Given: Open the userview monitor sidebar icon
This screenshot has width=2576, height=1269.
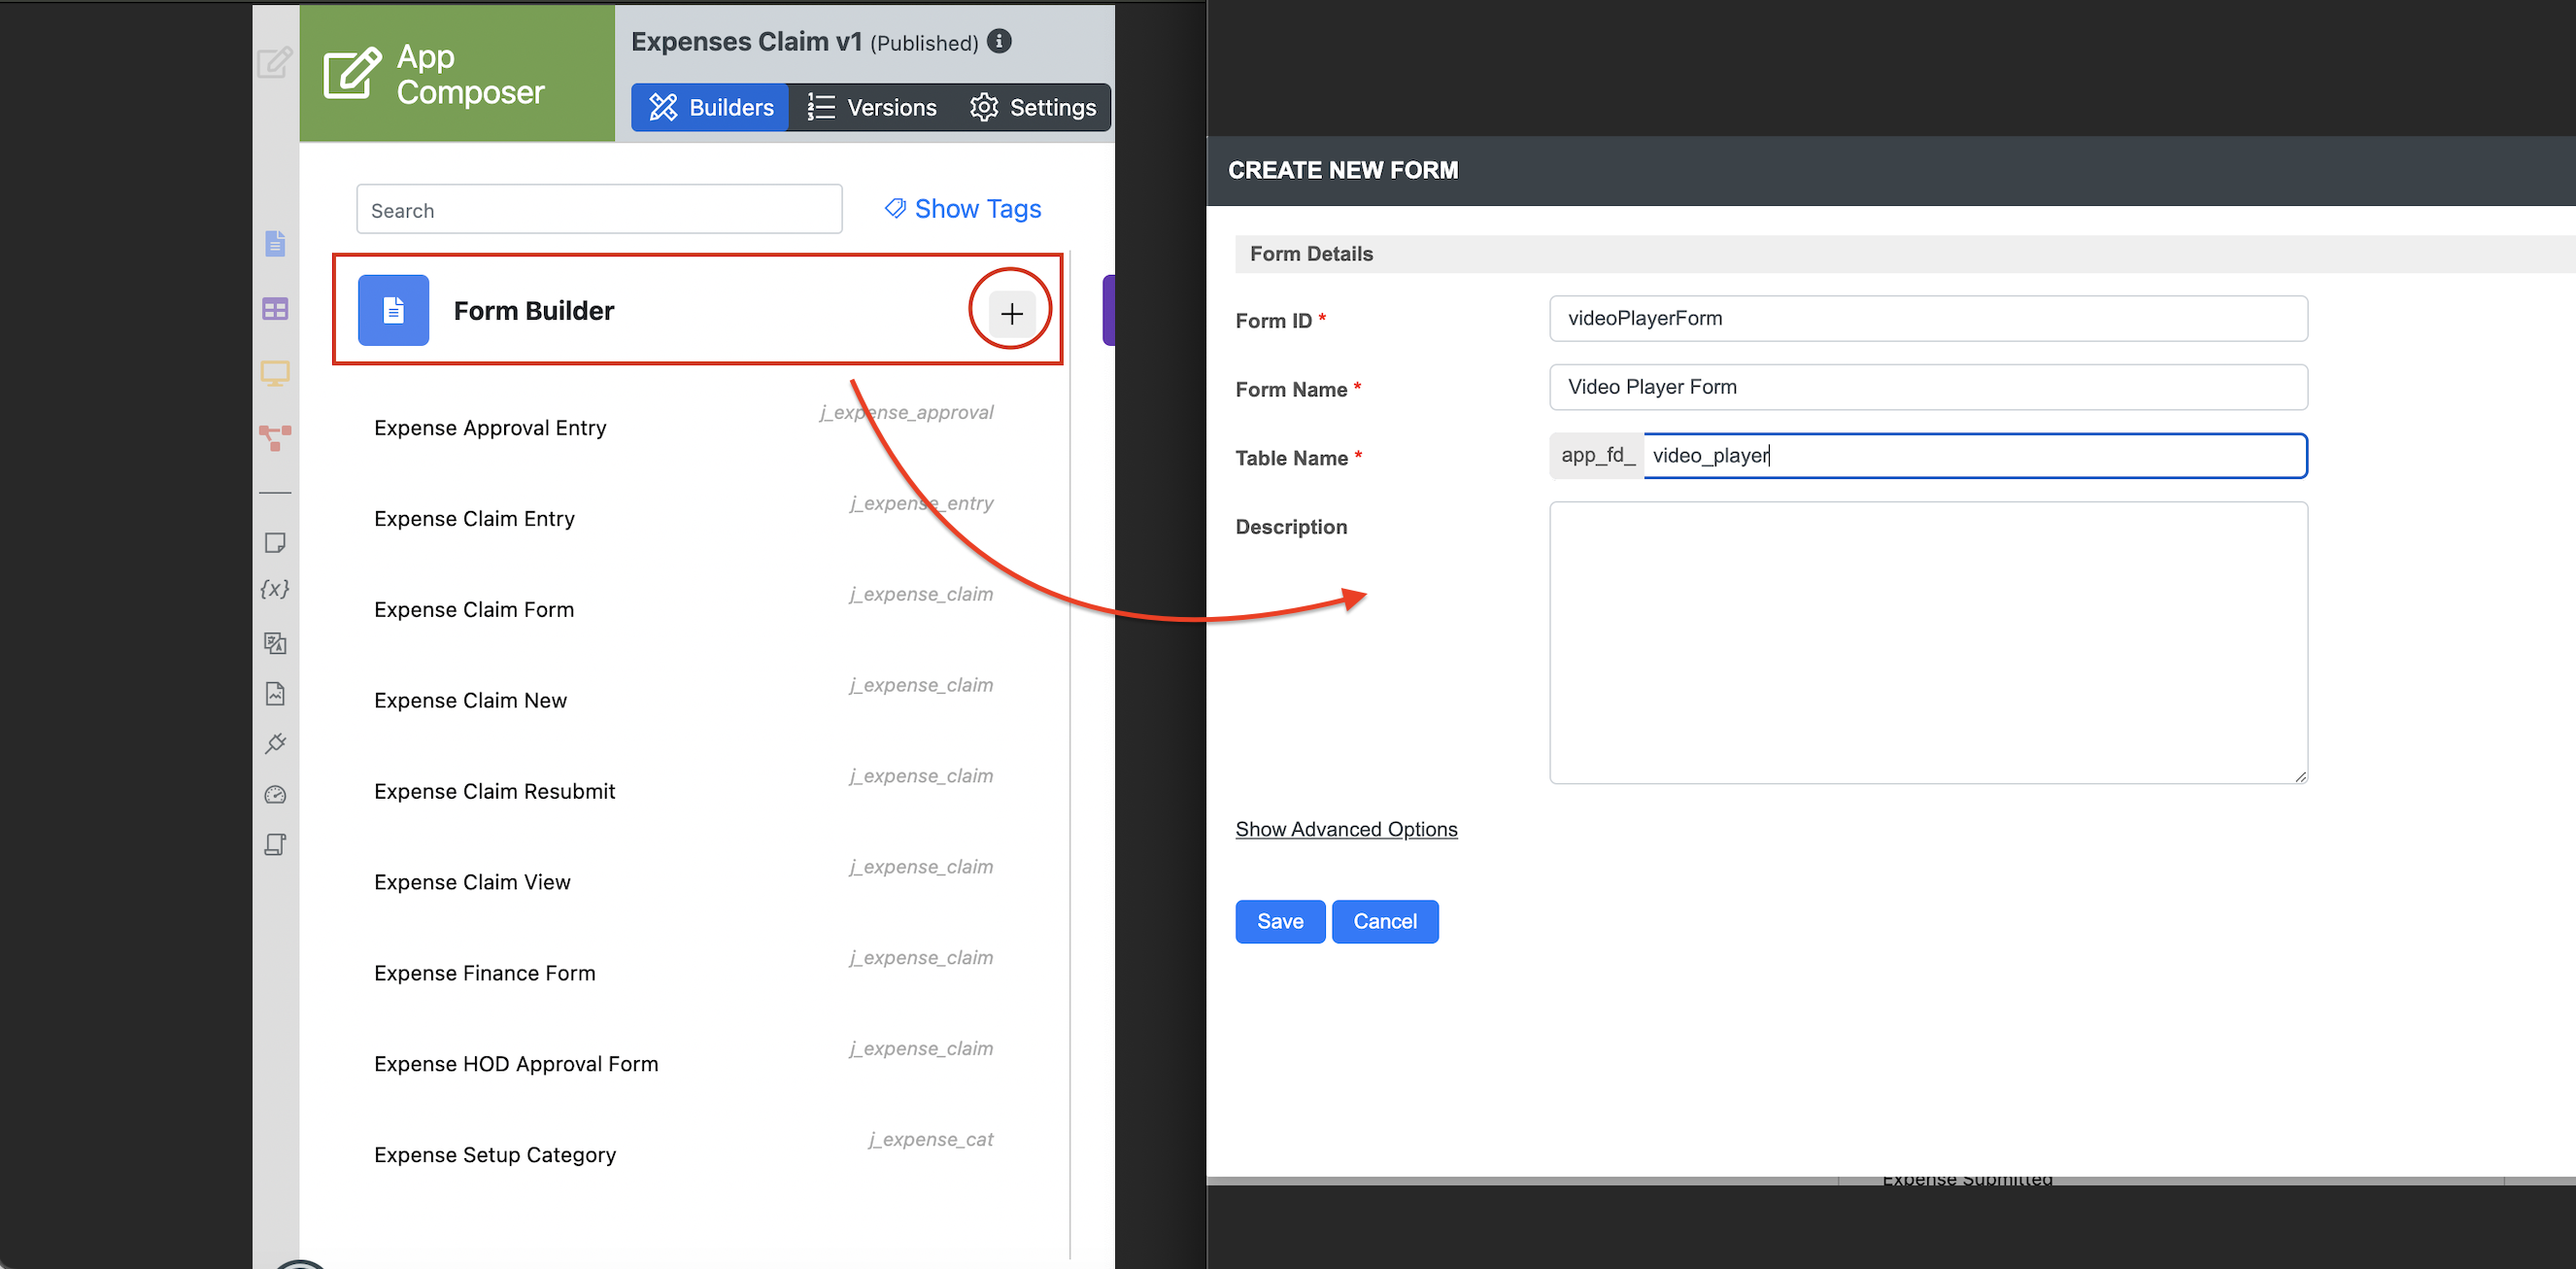Looking at the screenshot, I should click(x=275, y=374).
